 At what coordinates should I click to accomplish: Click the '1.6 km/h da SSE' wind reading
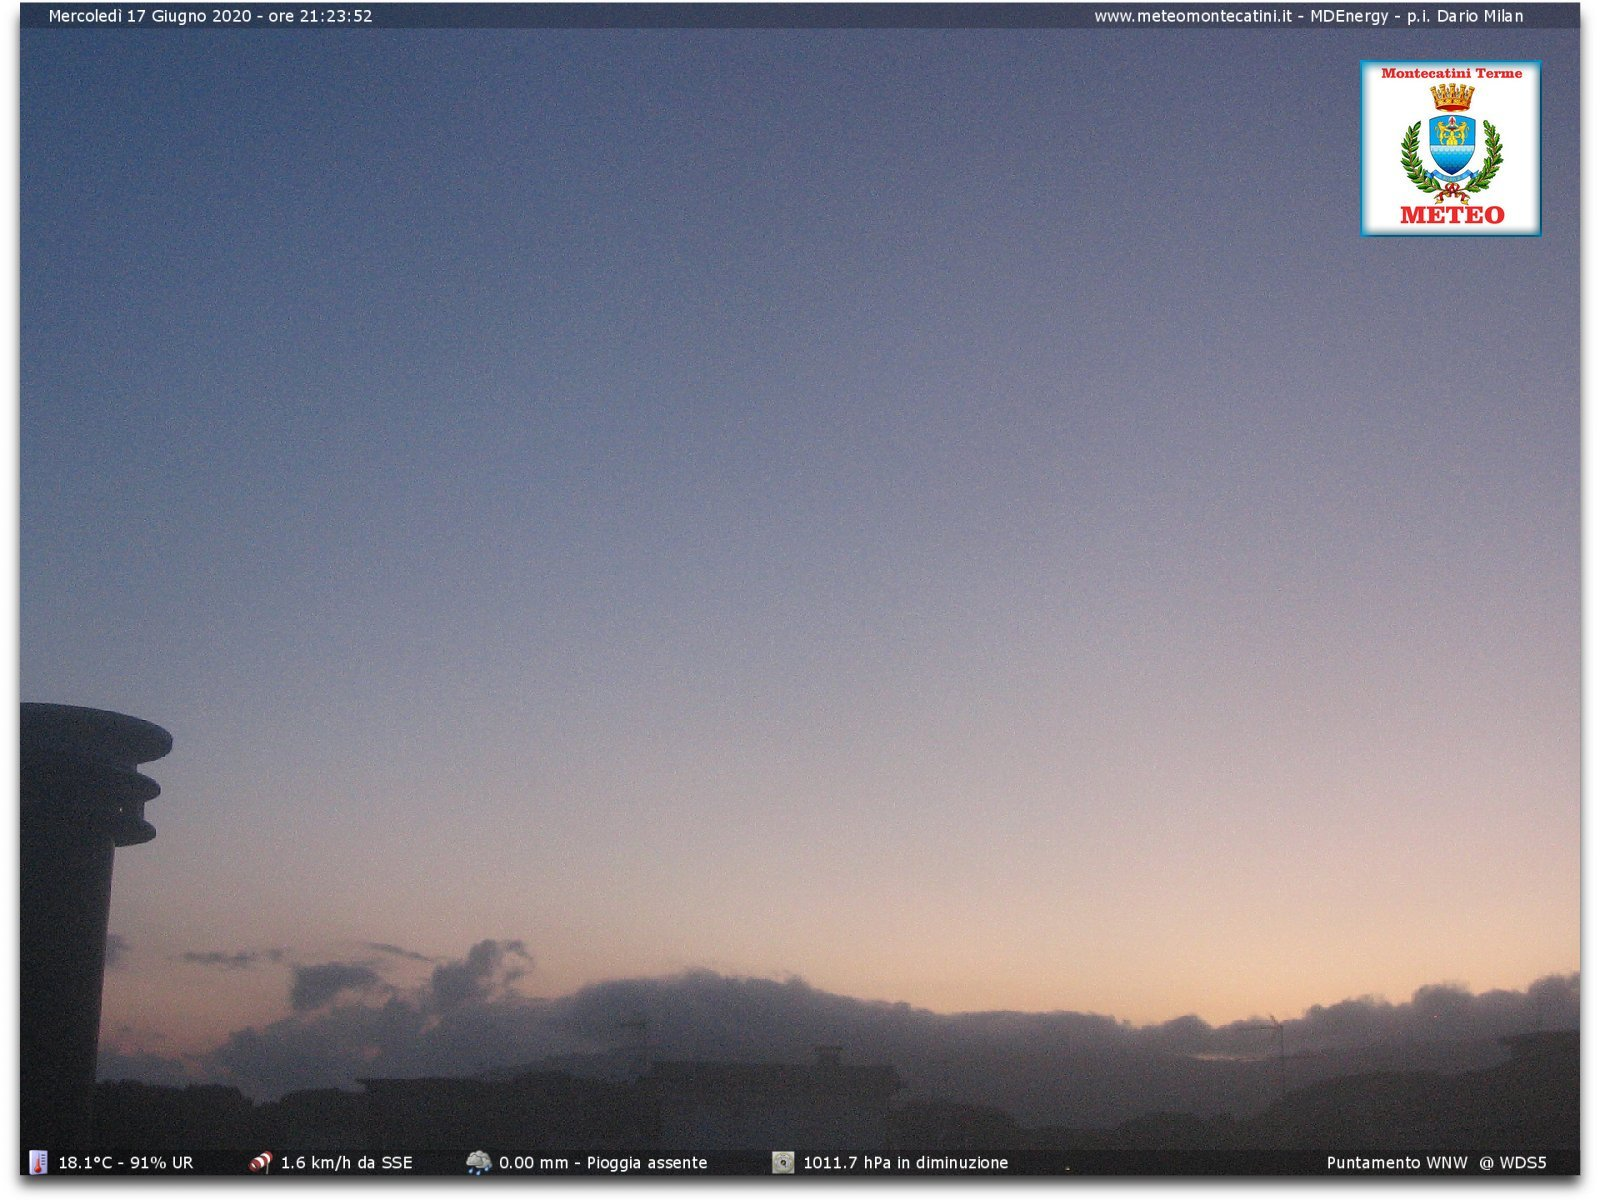[x=346, y=1163]
